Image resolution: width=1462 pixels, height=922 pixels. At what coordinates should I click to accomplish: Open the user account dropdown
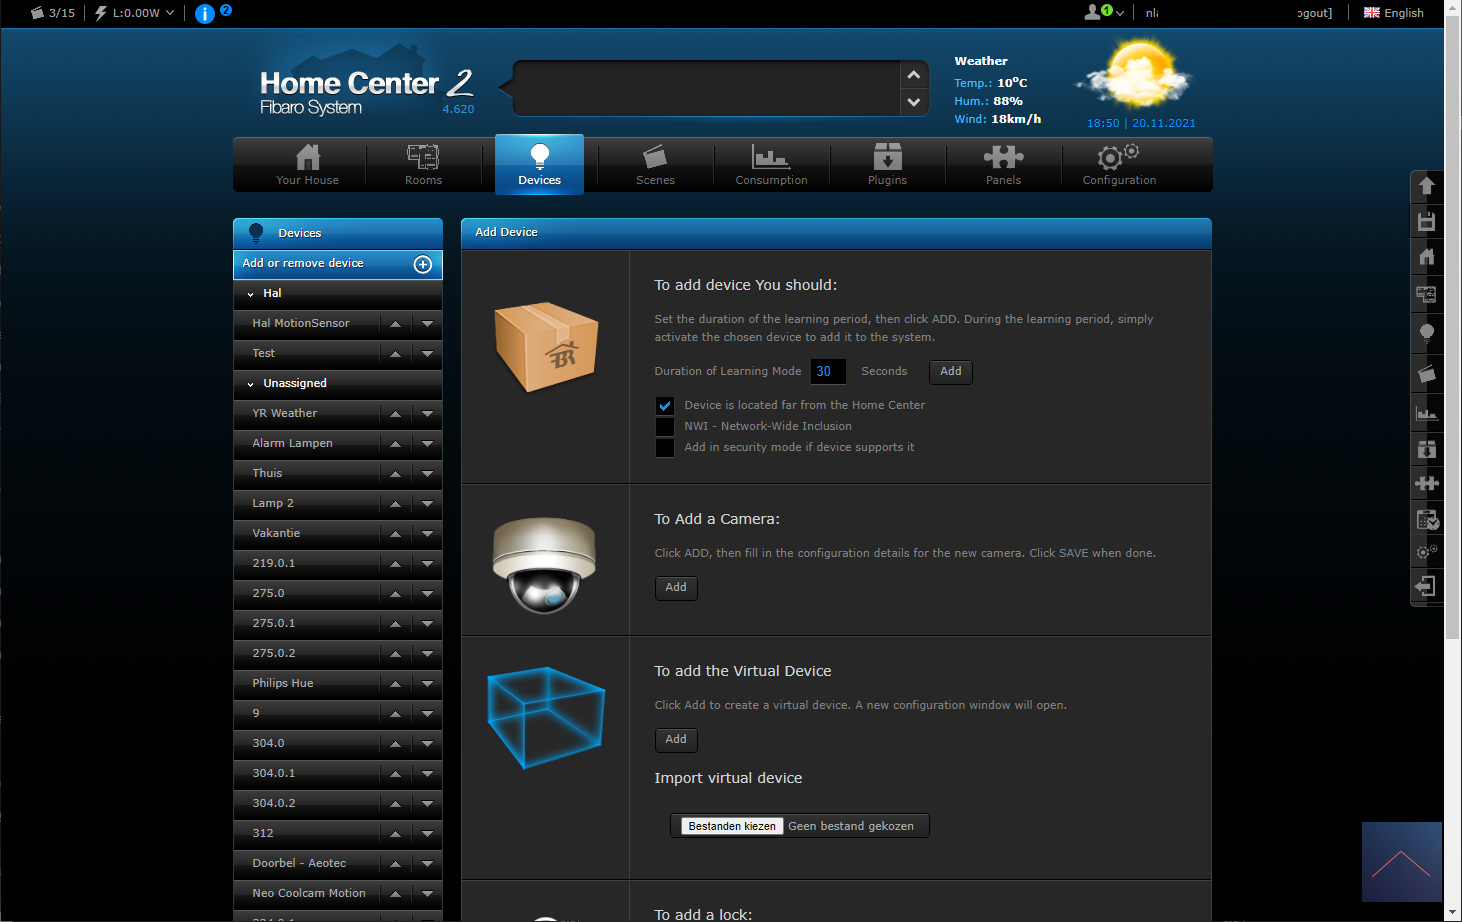[1104, 12]
